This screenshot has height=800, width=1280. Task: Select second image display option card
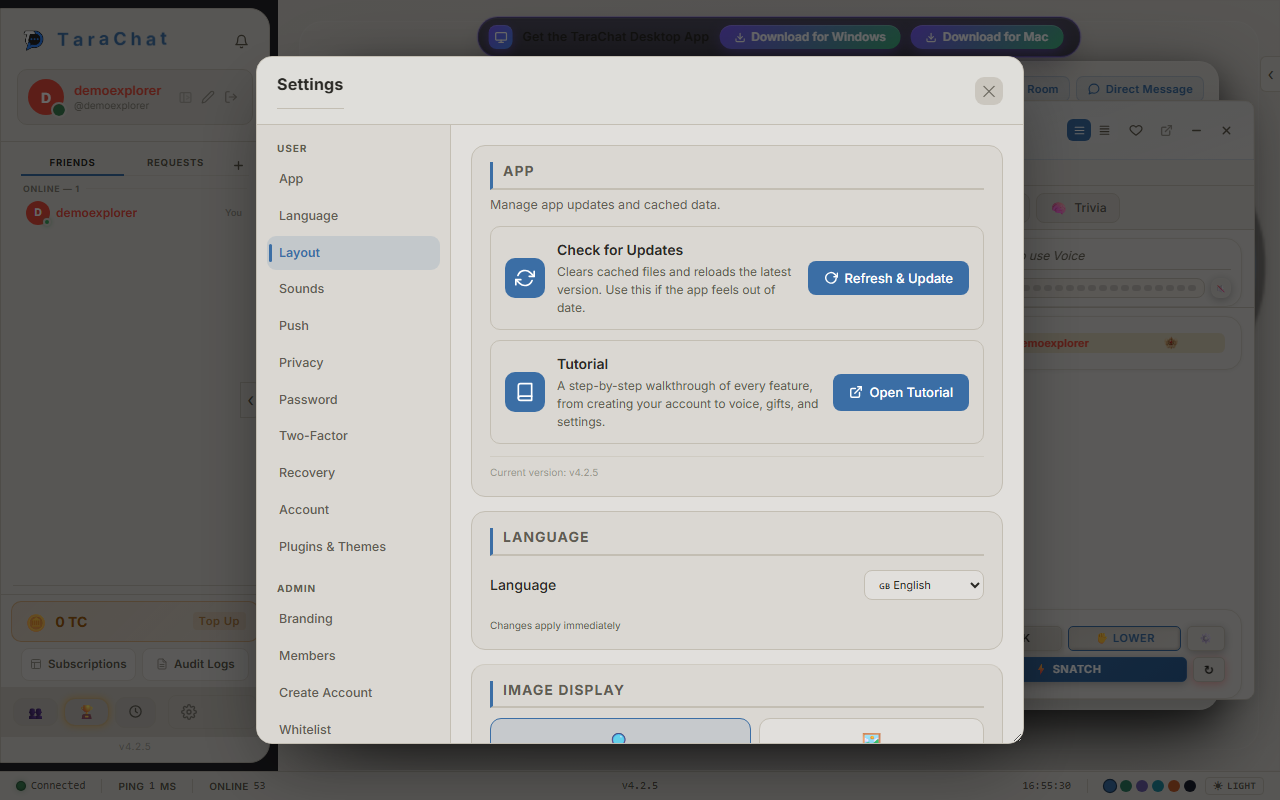pyautogui.click(x=871, y=731)
